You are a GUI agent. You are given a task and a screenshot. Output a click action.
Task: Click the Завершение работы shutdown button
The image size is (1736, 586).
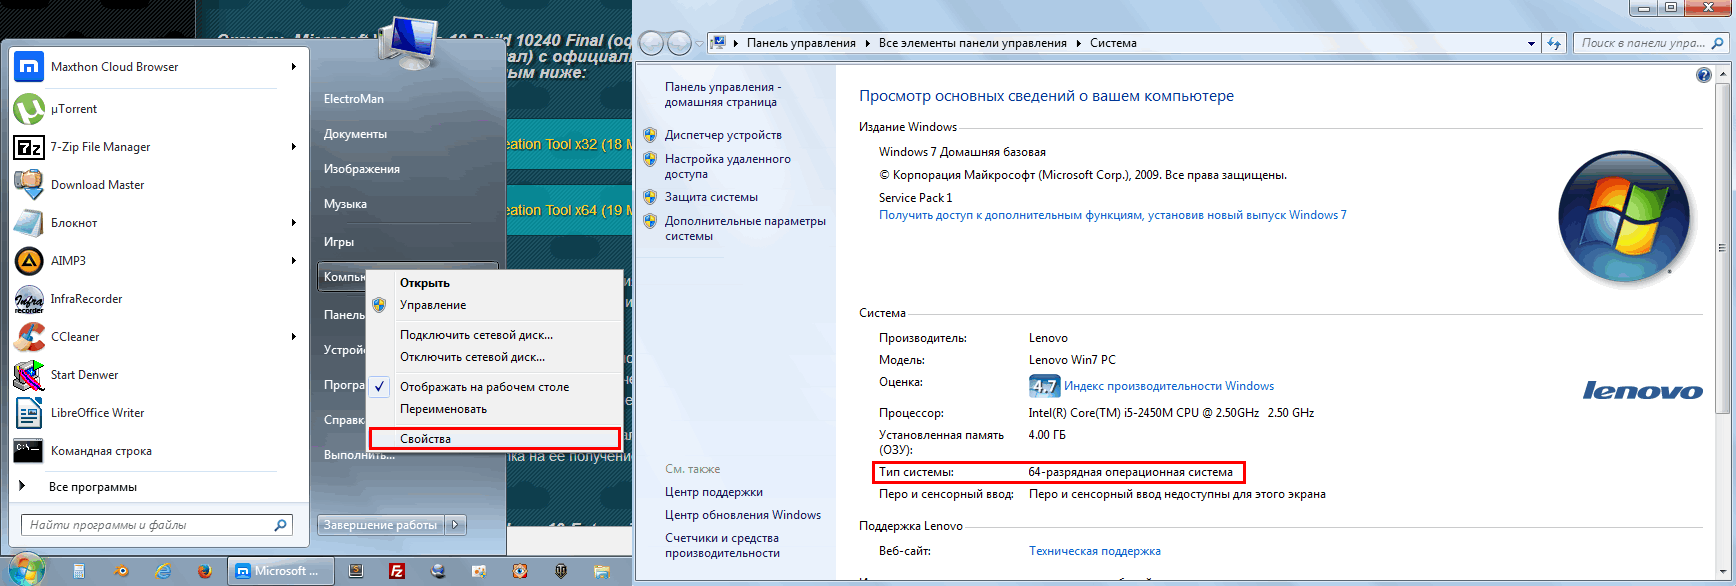click(x=381, y=525)
